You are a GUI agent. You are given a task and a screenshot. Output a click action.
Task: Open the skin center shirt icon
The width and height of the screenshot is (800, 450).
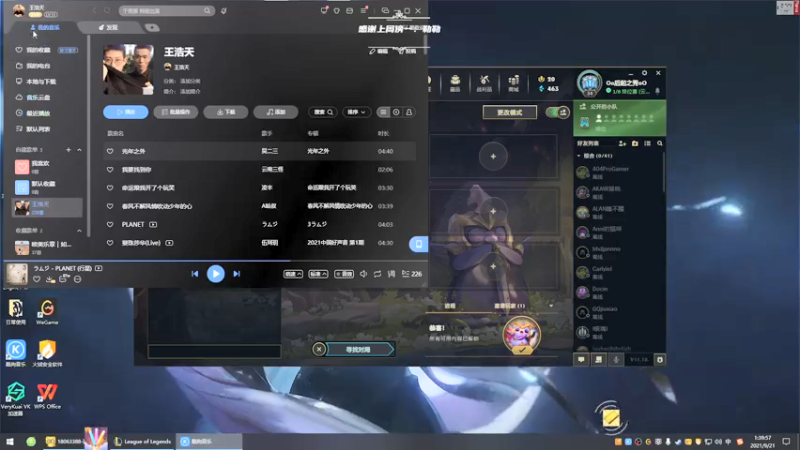tap(336, 10)
